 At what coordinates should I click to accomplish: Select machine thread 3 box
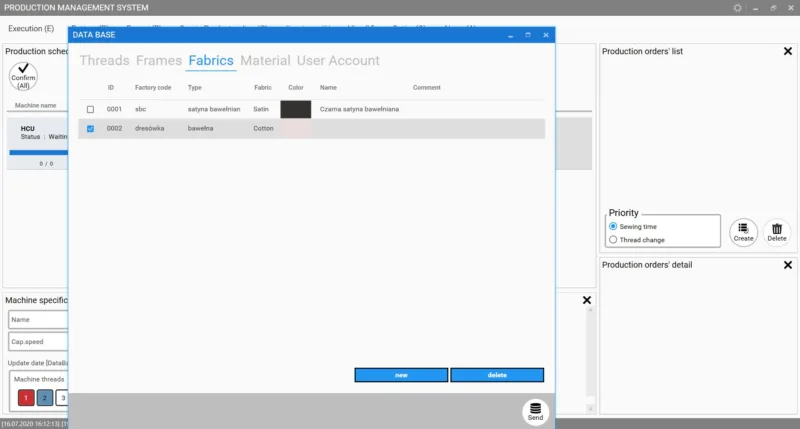tap(62, 397)
